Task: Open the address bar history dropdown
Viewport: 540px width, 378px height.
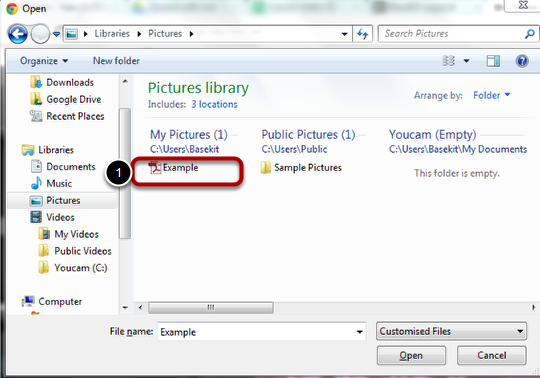Action: point(344,34)
